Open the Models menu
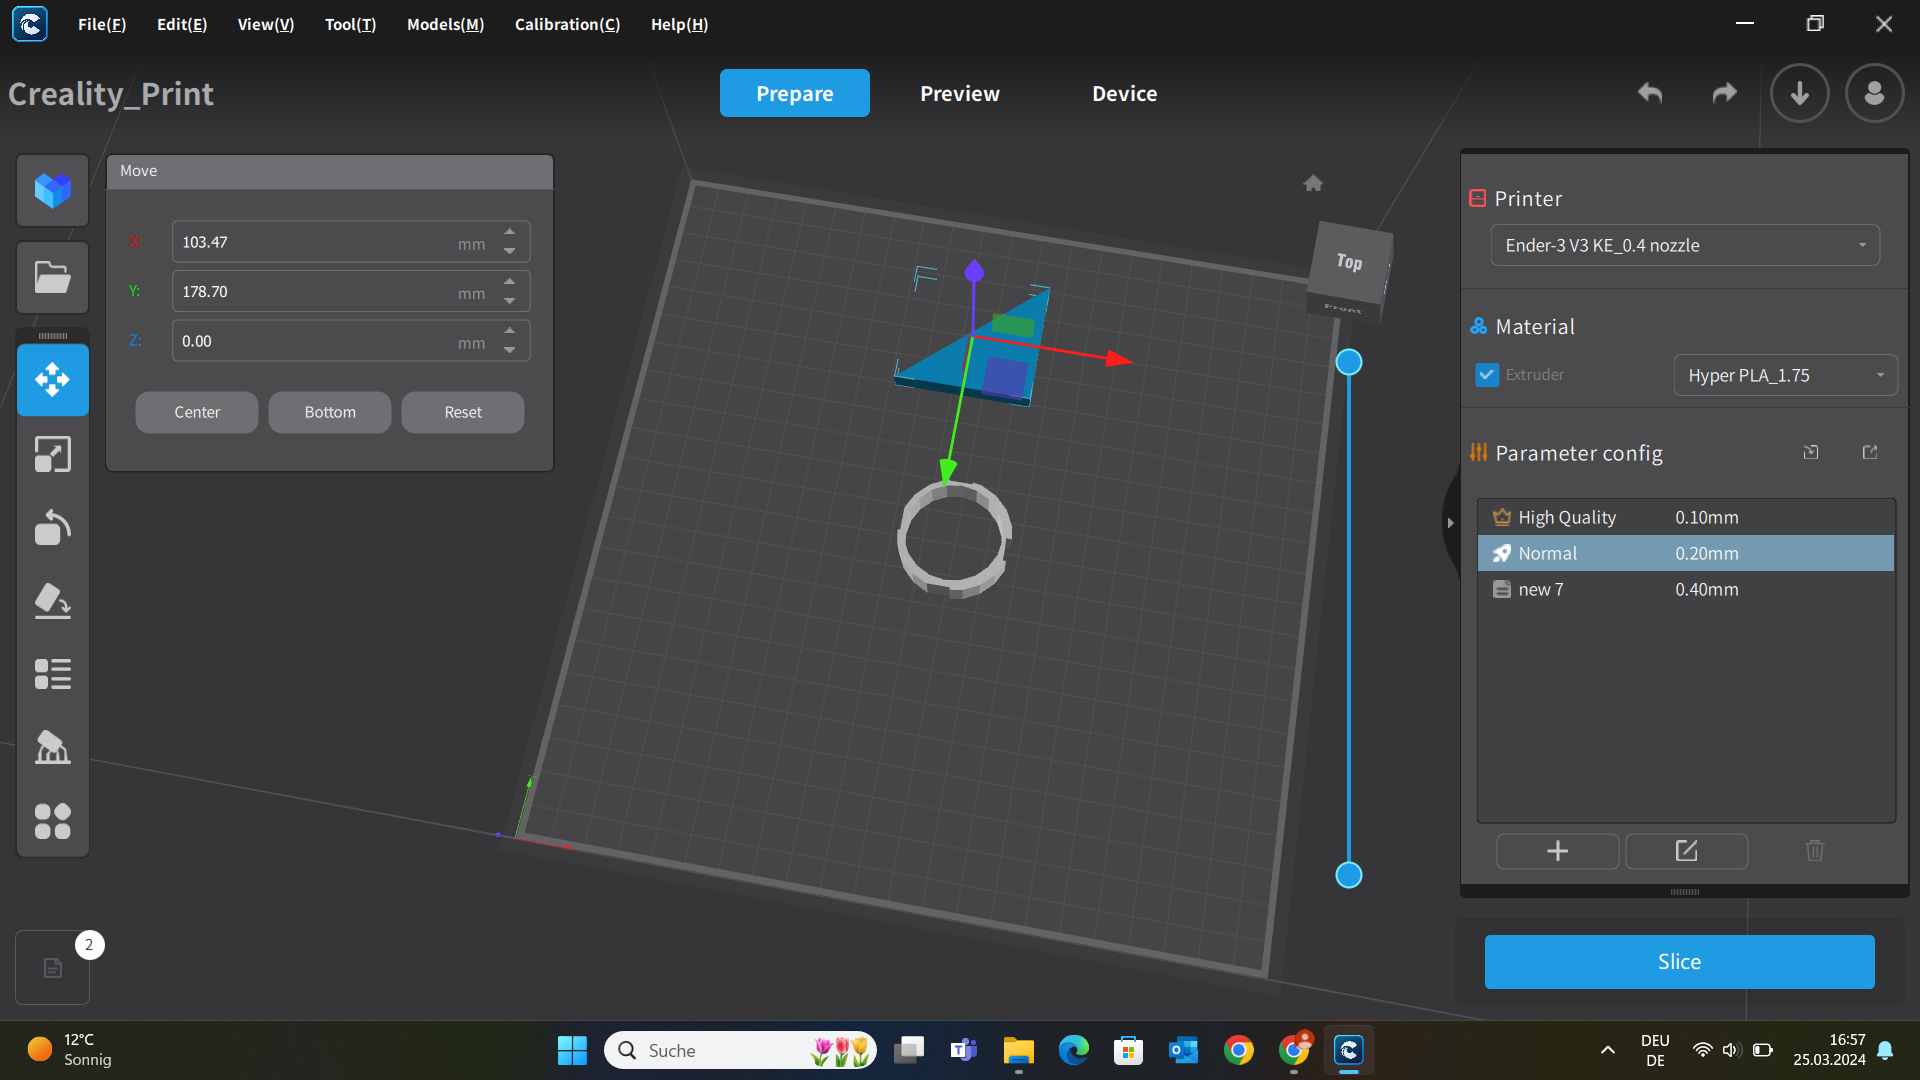The image size is (1920, 1080). [x=445, y=24]
